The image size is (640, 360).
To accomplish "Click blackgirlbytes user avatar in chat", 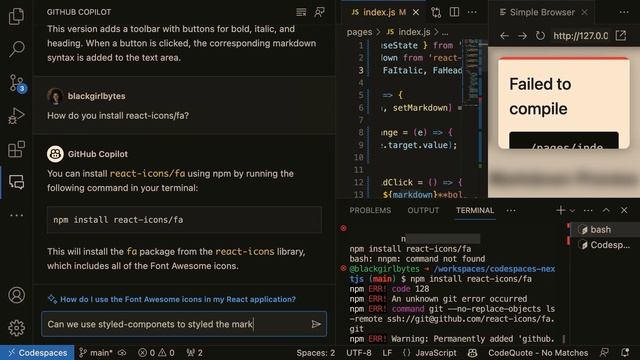I will click(55, 96).
